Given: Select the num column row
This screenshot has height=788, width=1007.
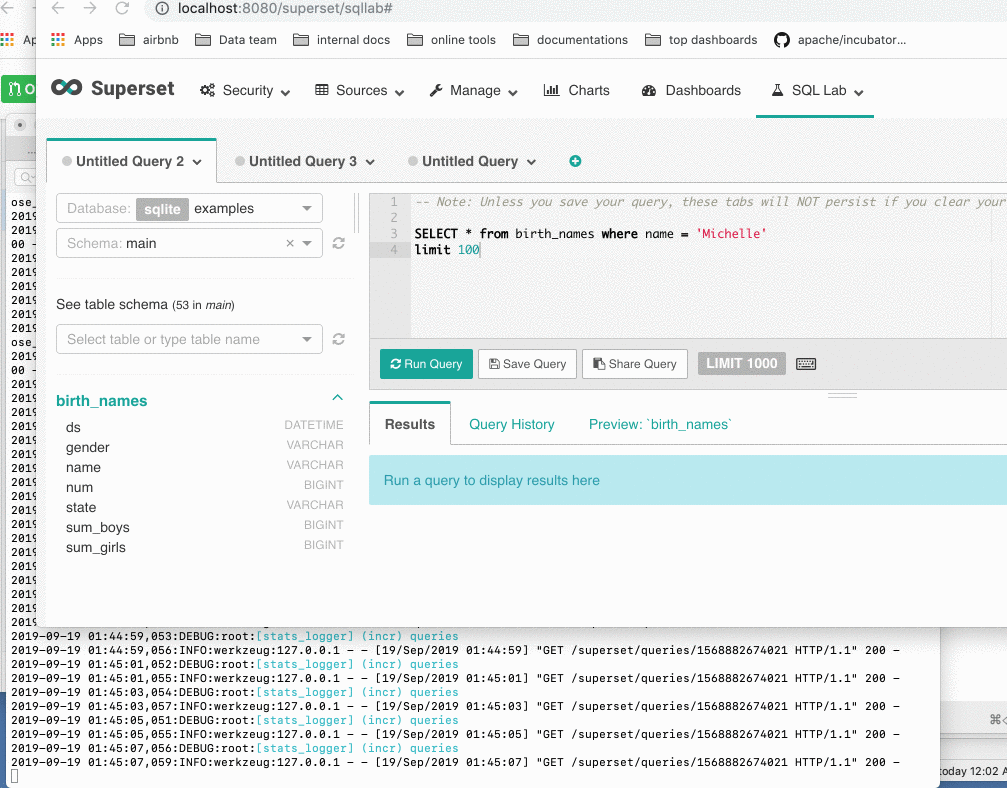Looking at the screenshot, I should [x=204, y=486].
